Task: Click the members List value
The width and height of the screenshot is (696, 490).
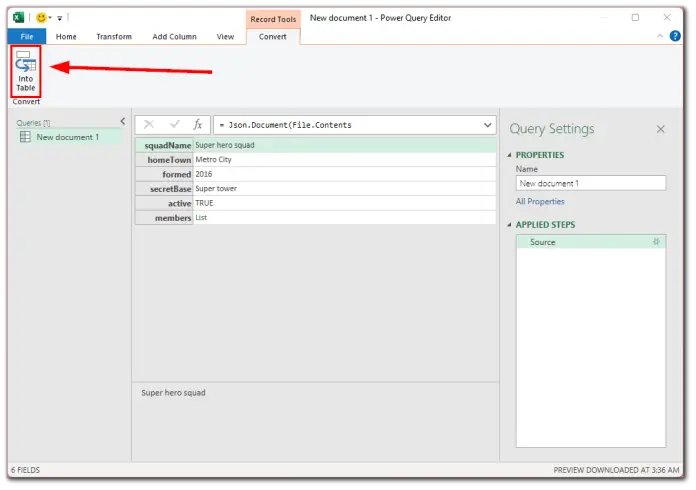Action: click(201, 217)
